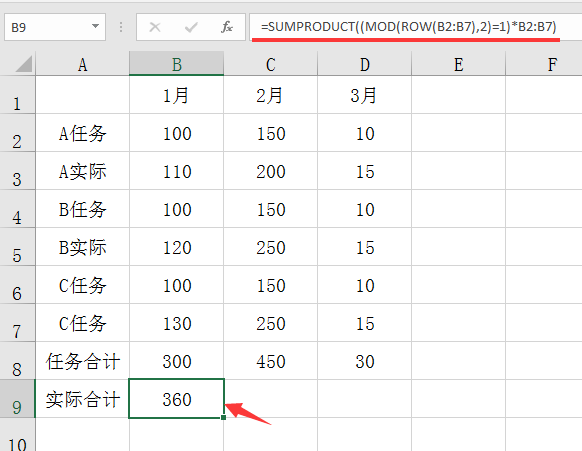Screen dimensions: 582x451
Task: Select row 5 header
Action: click(x=17, y=247)
